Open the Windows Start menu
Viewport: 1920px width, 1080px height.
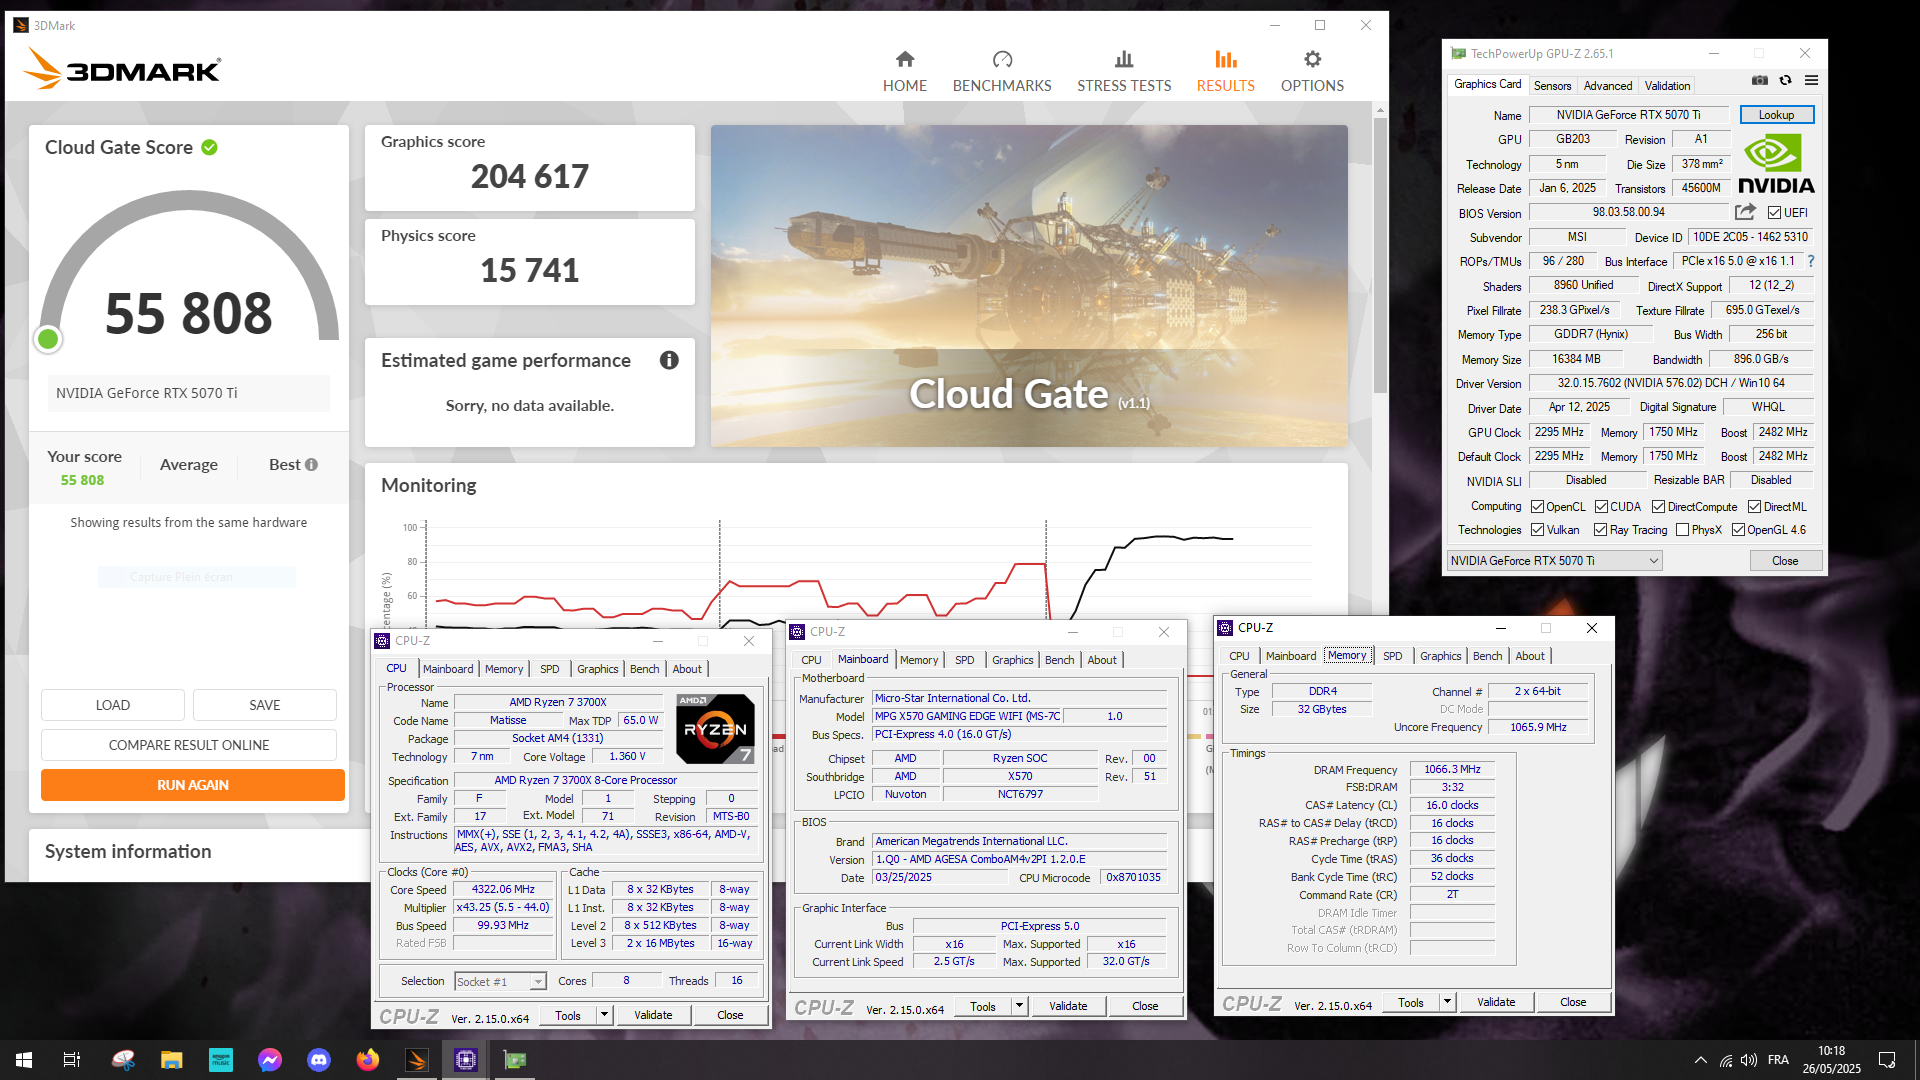24,1060
